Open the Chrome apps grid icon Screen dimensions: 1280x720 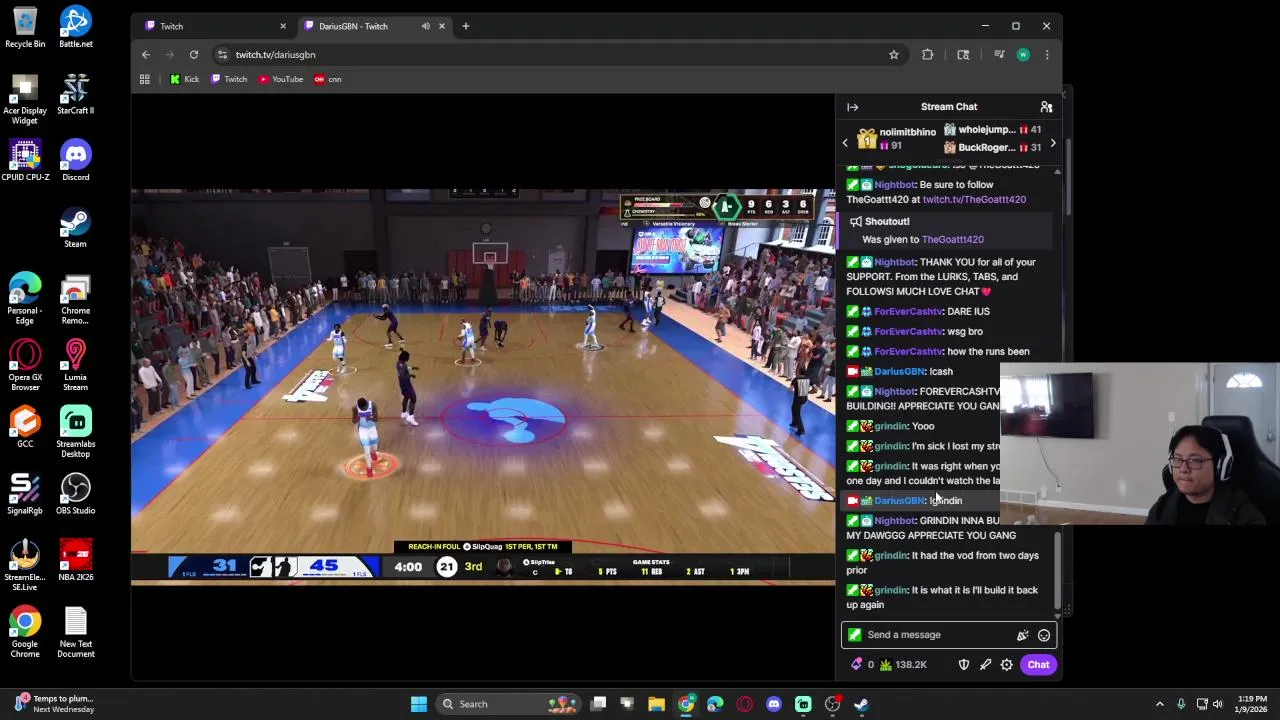[x=145, y=79]
